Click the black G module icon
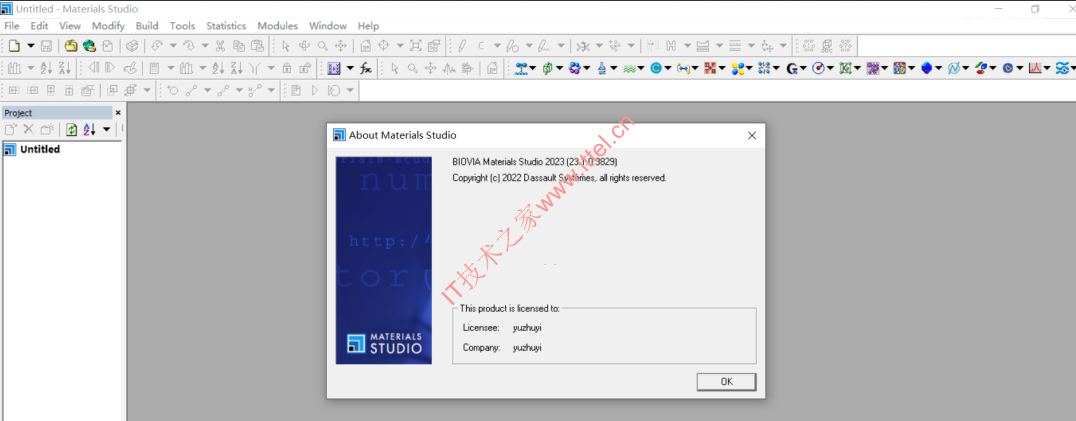 coord(792,68)
